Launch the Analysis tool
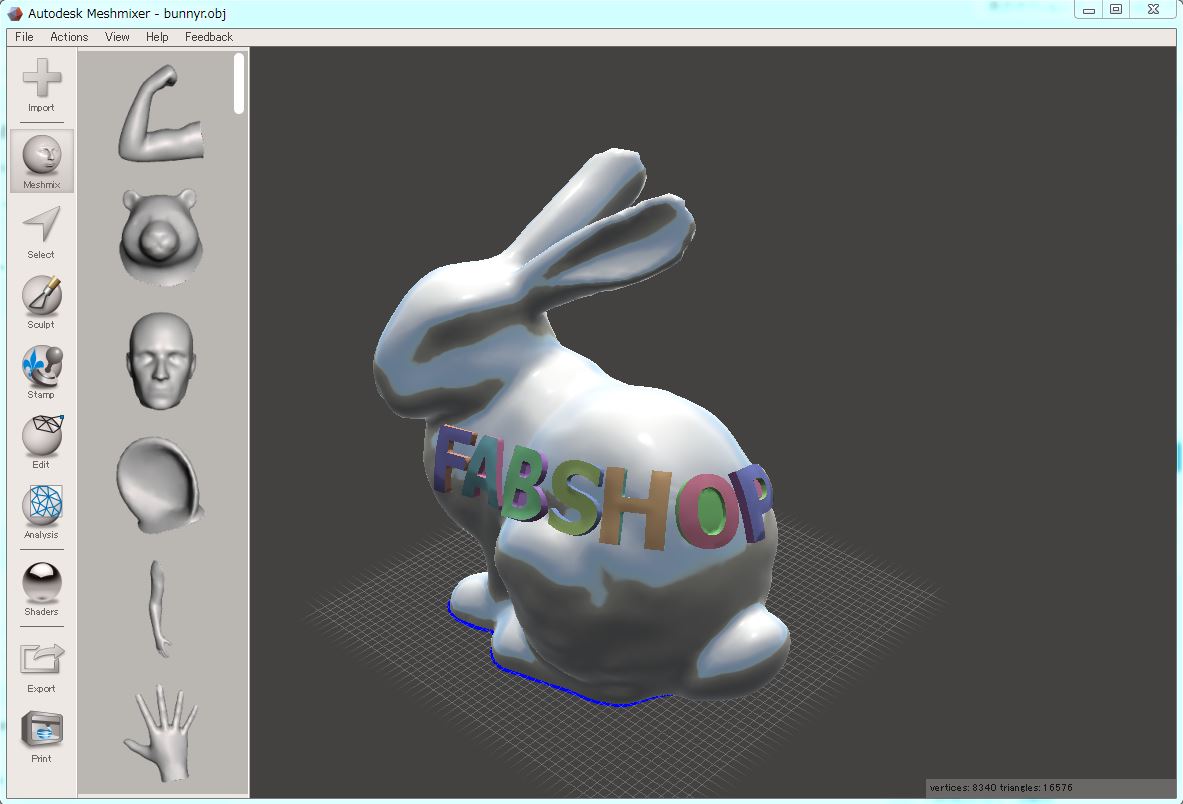1183x804 pixels. (41, 512)
